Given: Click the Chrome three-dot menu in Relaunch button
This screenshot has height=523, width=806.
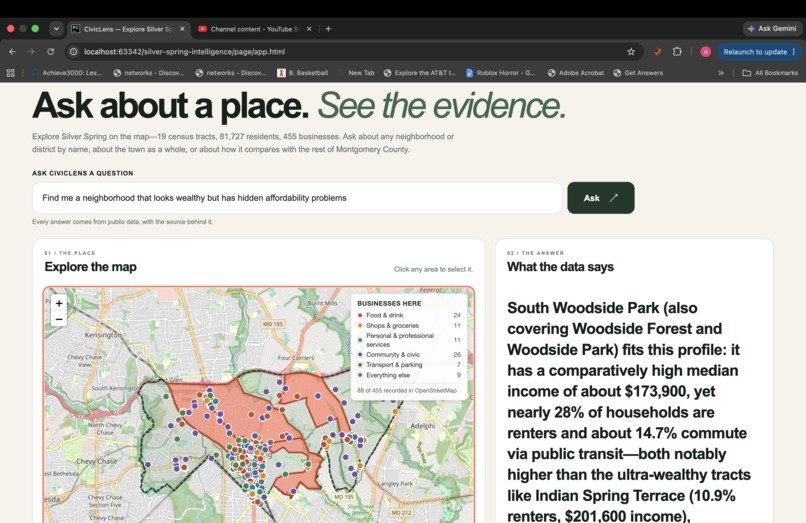Looking at the screenshot, I should click(794, 51).
